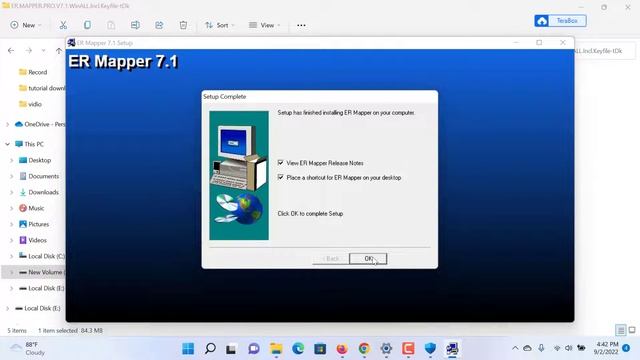Click the Rename icon in Explorer toolbar
Image resolution: width=640 pixels, height=360 pixels.
coord(135,25)
